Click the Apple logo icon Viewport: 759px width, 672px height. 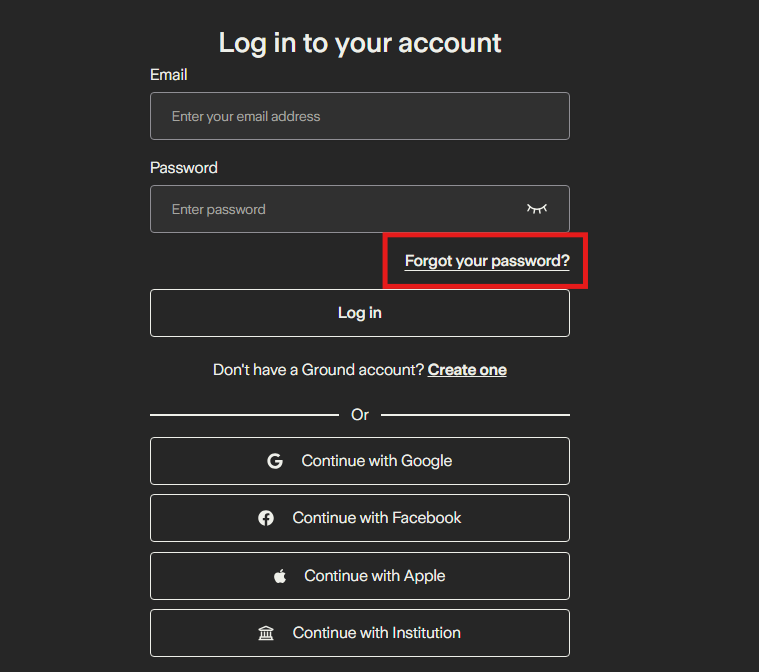click(280, 576)
